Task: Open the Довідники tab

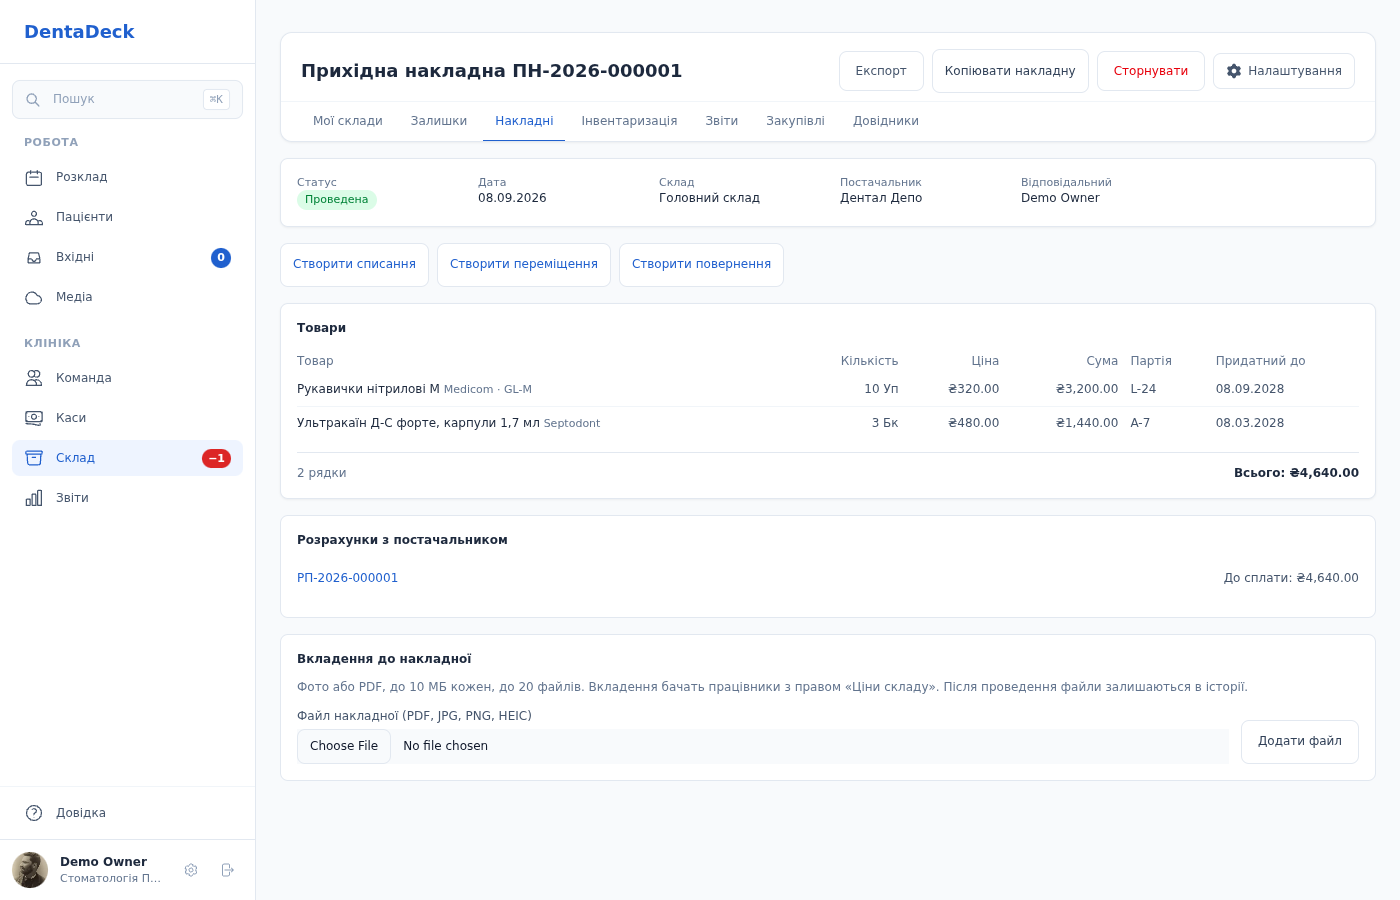Action: [886, 121]
